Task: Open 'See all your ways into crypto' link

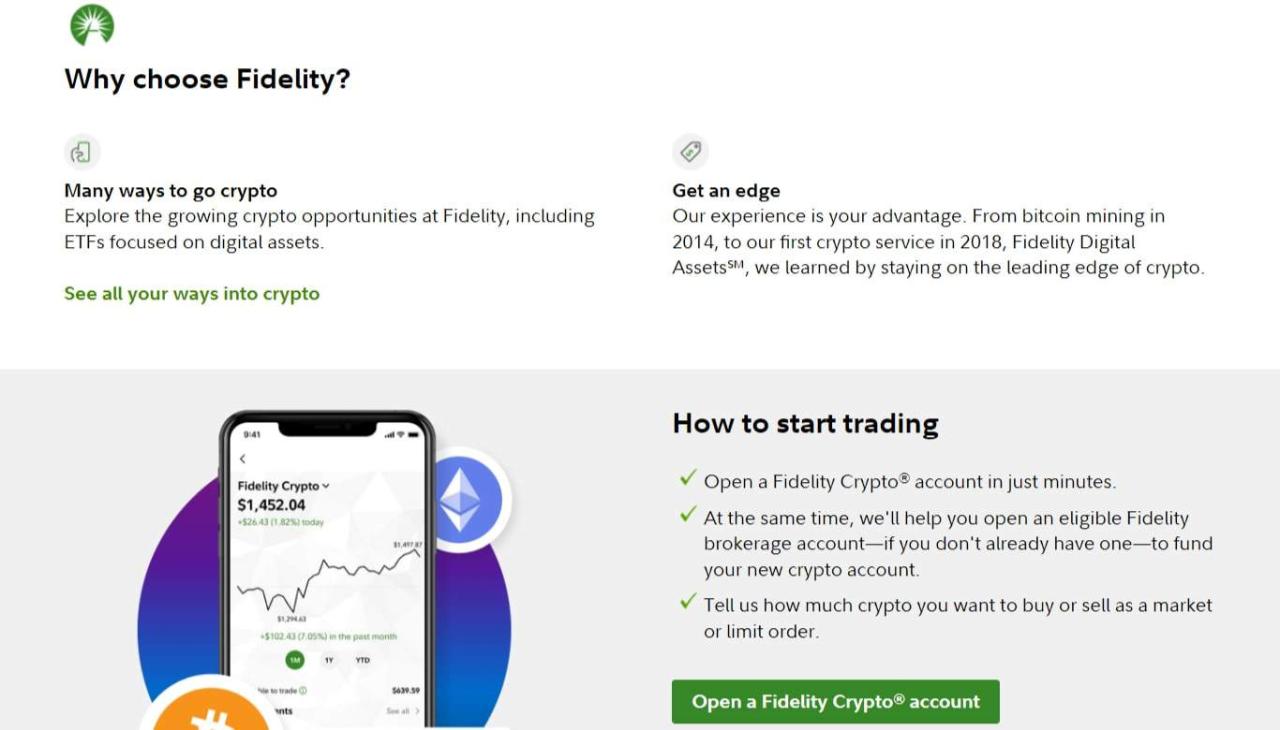Action: click(191, 293)
